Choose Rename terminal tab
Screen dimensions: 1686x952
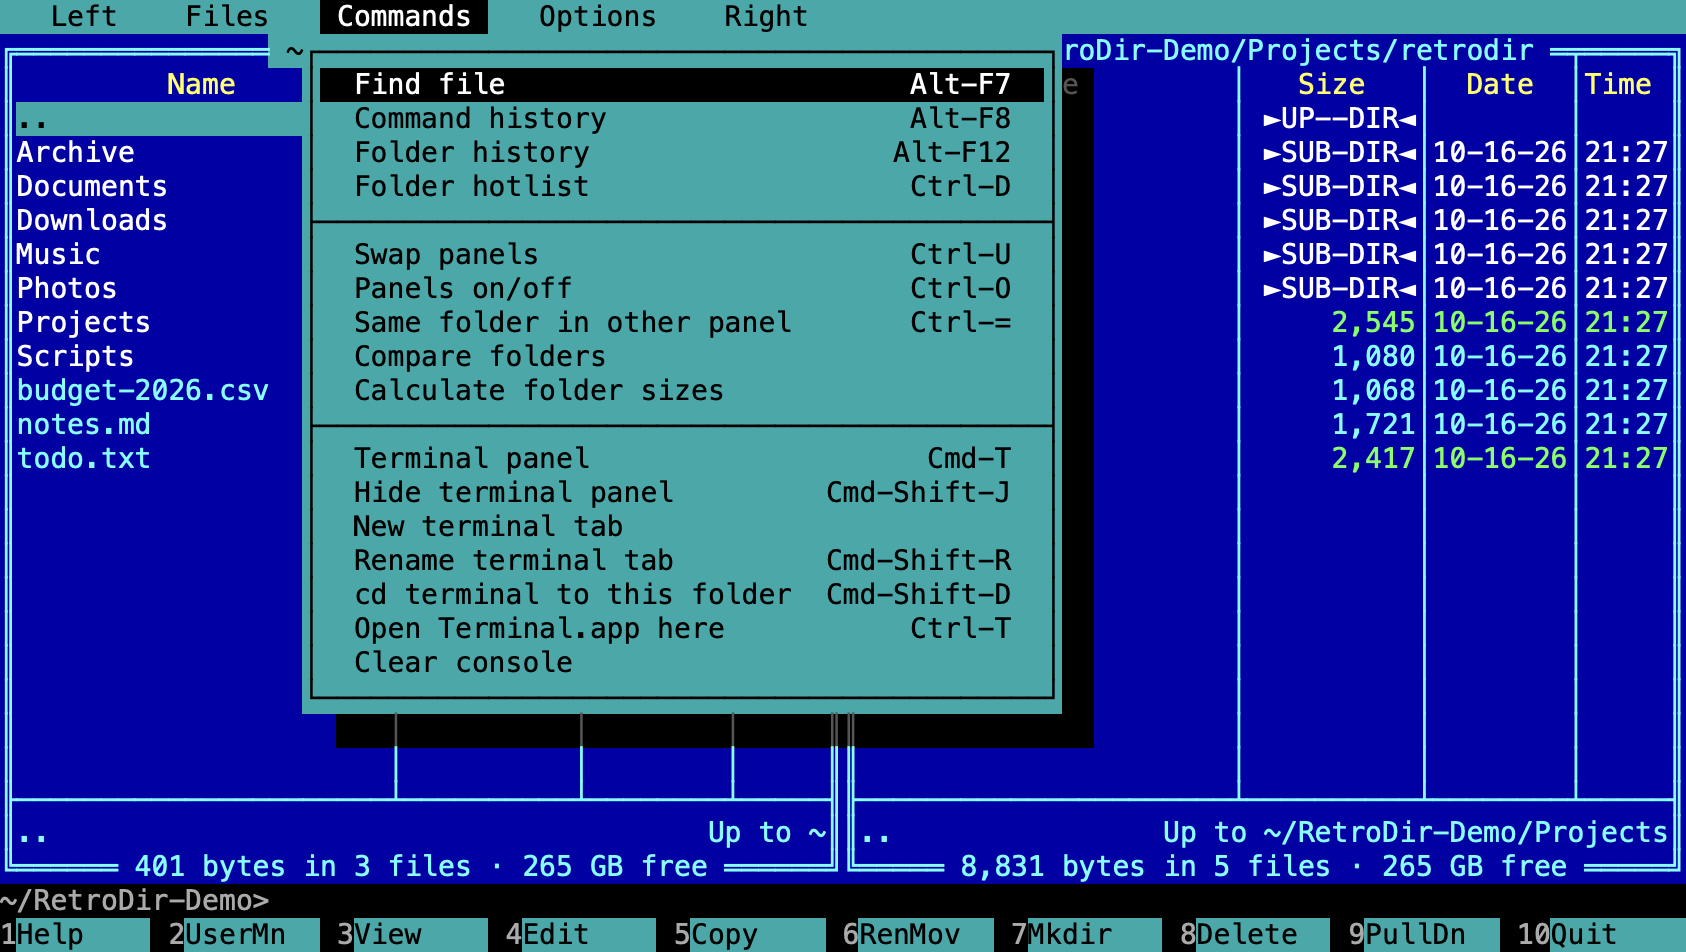tap(682, 560)
